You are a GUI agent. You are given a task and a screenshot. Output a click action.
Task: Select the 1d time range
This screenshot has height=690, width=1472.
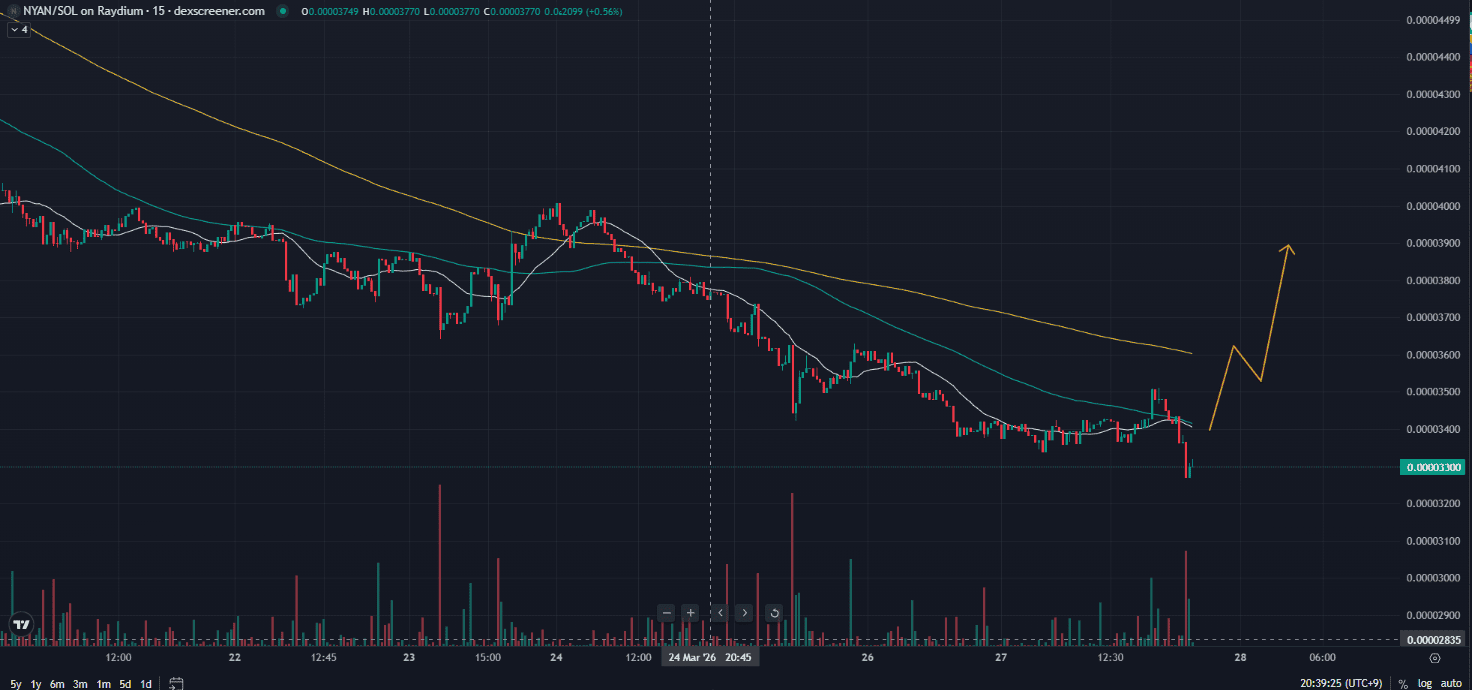[146, 684]
